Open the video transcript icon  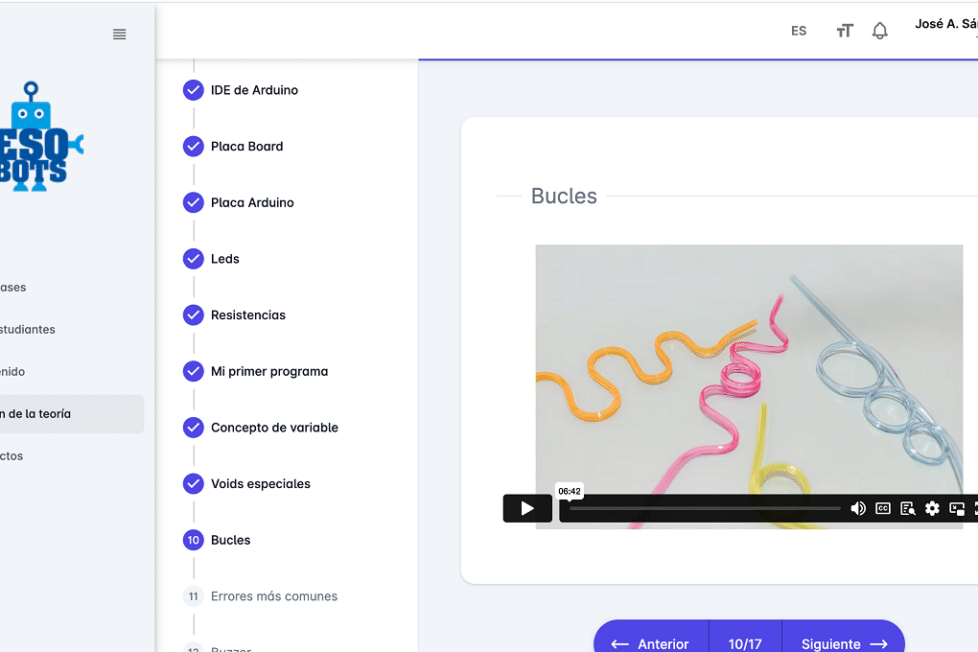click(x=907, y=508)
